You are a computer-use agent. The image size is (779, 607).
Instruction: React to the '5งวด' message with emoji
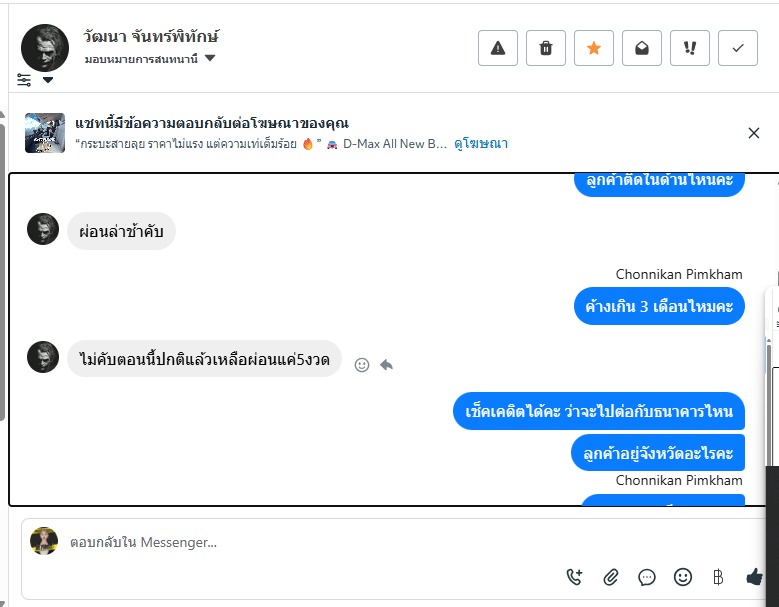[x=362, y=365]
